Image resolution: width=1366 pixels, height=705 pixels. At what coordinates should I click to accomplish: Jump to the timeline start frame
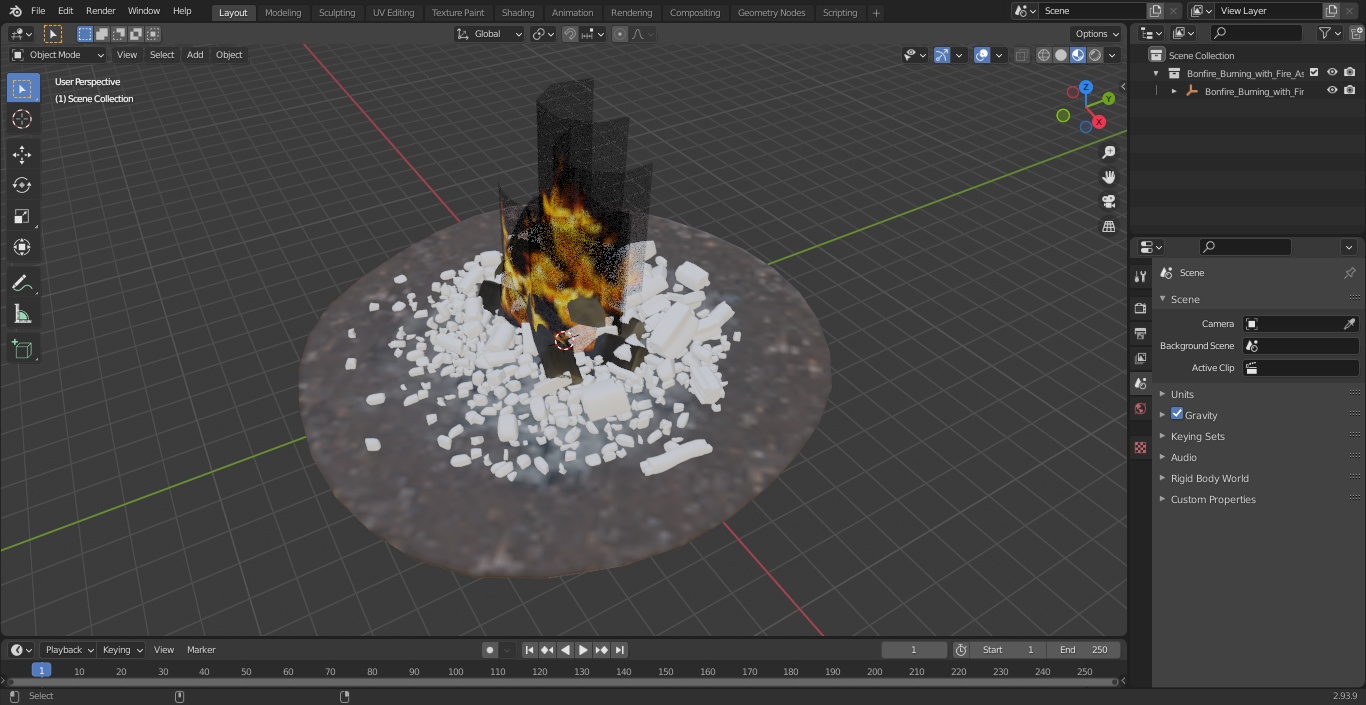(x=530, y=650)
